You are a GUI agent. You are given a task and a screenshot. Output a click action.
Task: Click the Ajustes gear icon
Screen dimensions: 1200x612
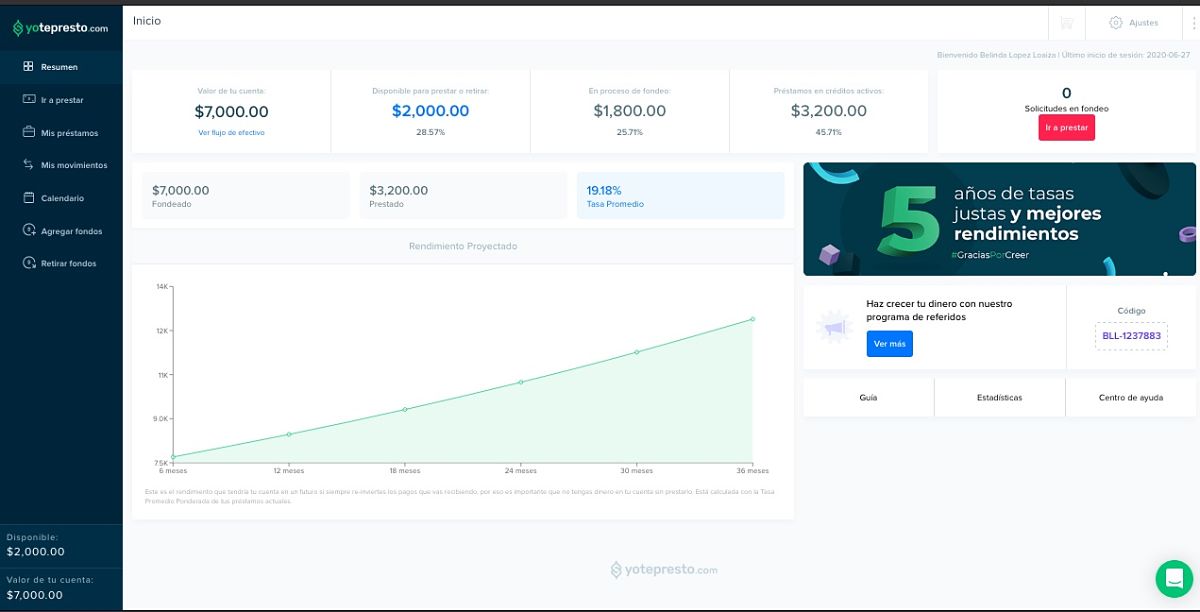(x=1116, y=22)
